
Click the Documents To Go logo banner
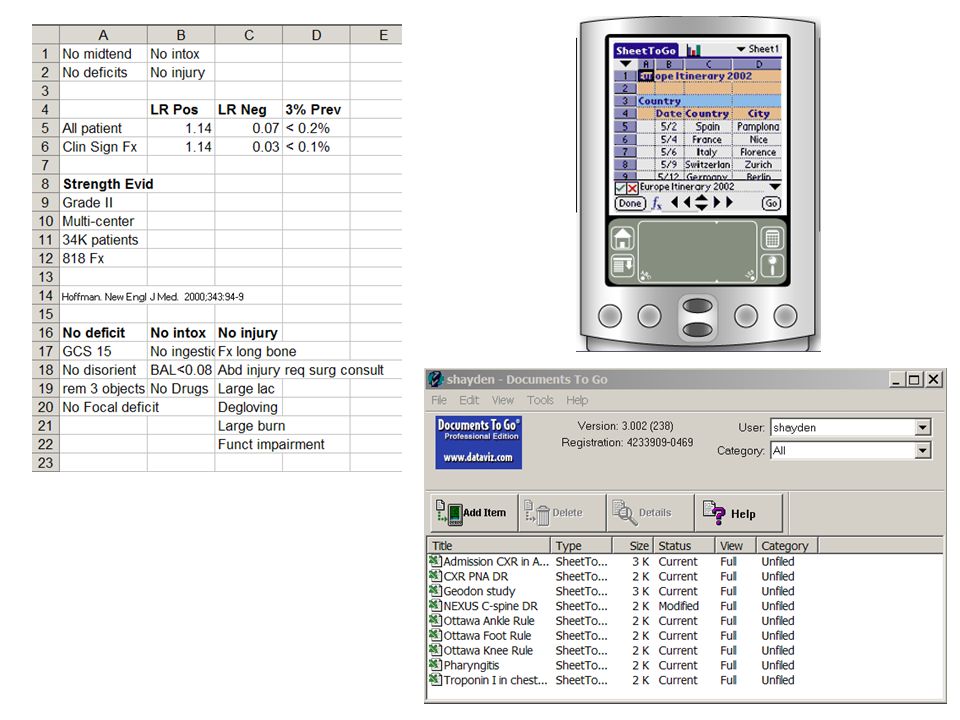pos(478,443)
